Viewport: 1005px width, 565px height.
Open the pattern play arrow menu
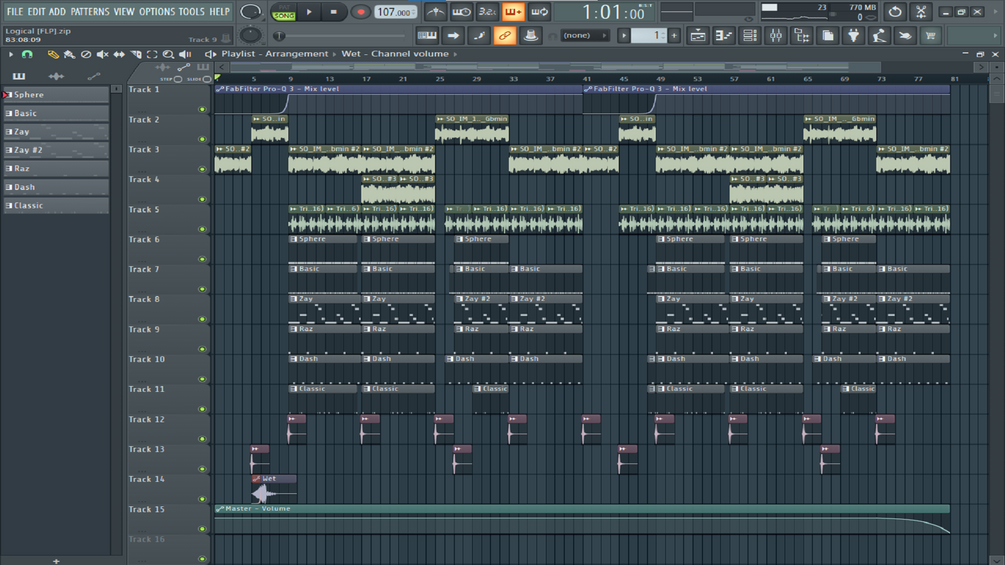(624, 36)
